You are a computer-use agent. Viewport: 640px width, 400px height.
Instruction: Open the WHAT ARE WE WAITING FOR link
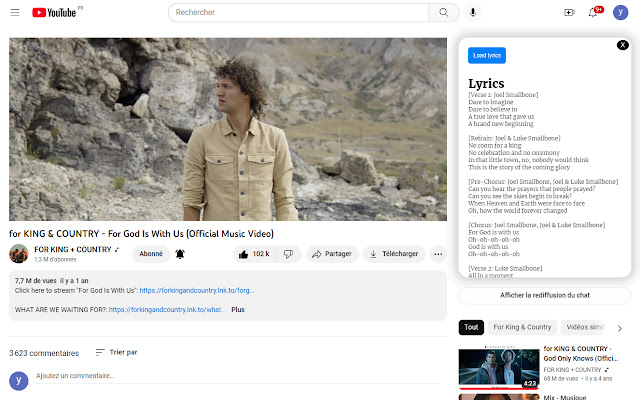click(166, 310)
